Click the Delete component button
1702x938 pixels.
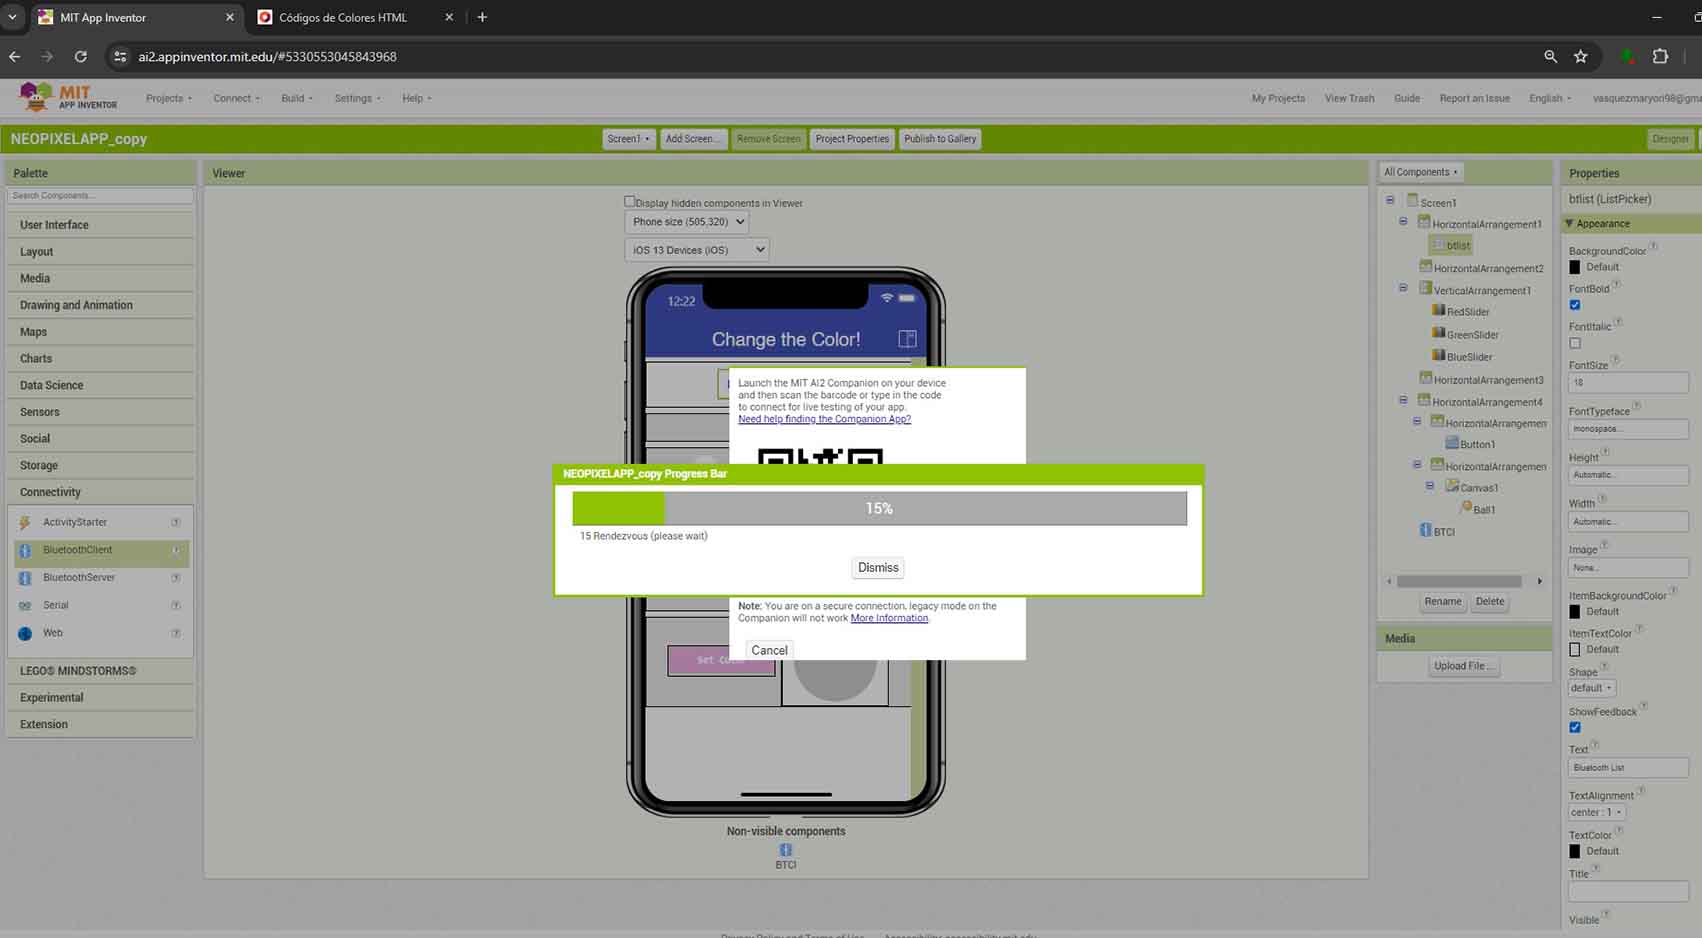(x=1490, y=602)
